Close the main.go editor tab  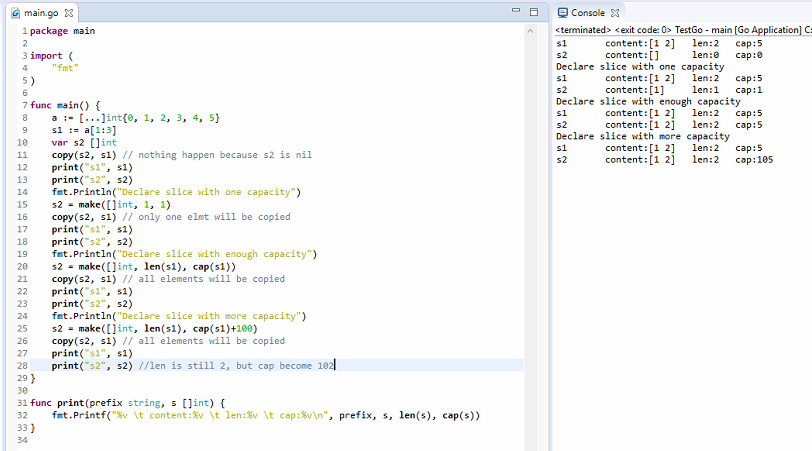tap(69, 12)
